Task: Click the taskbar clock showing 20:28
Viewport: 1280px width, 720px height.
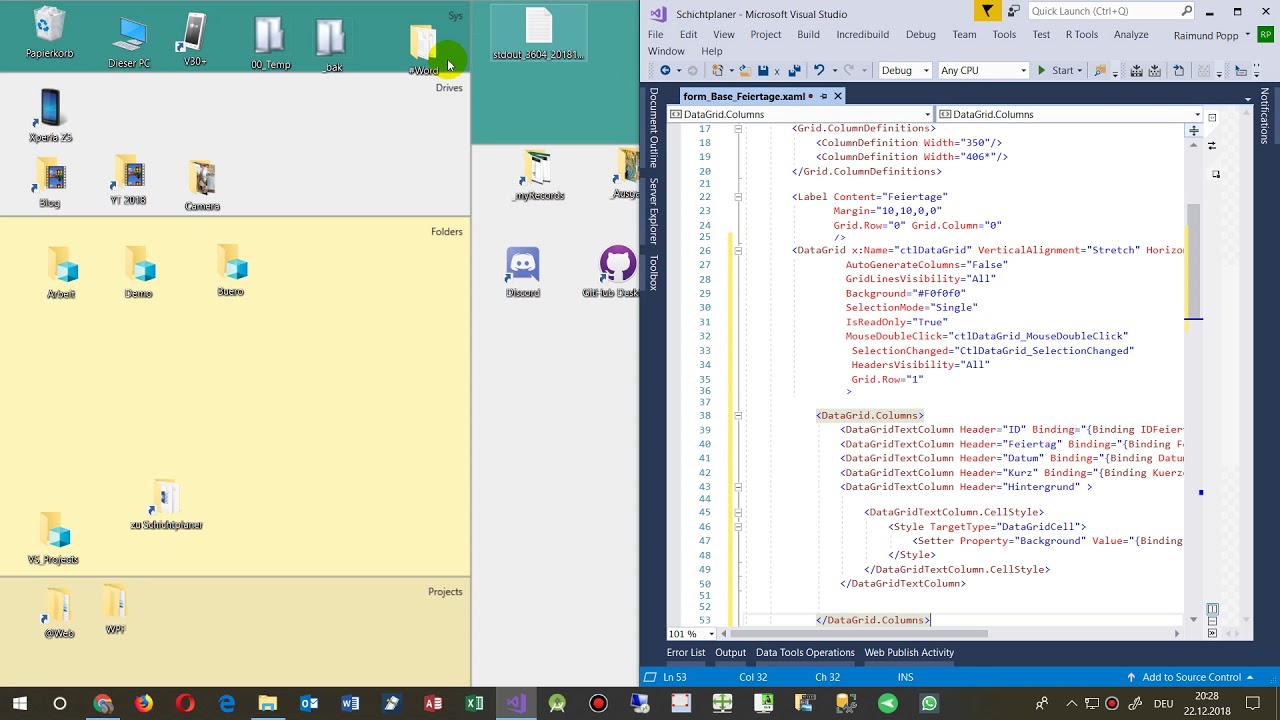Action: [x=1206, y=703]
